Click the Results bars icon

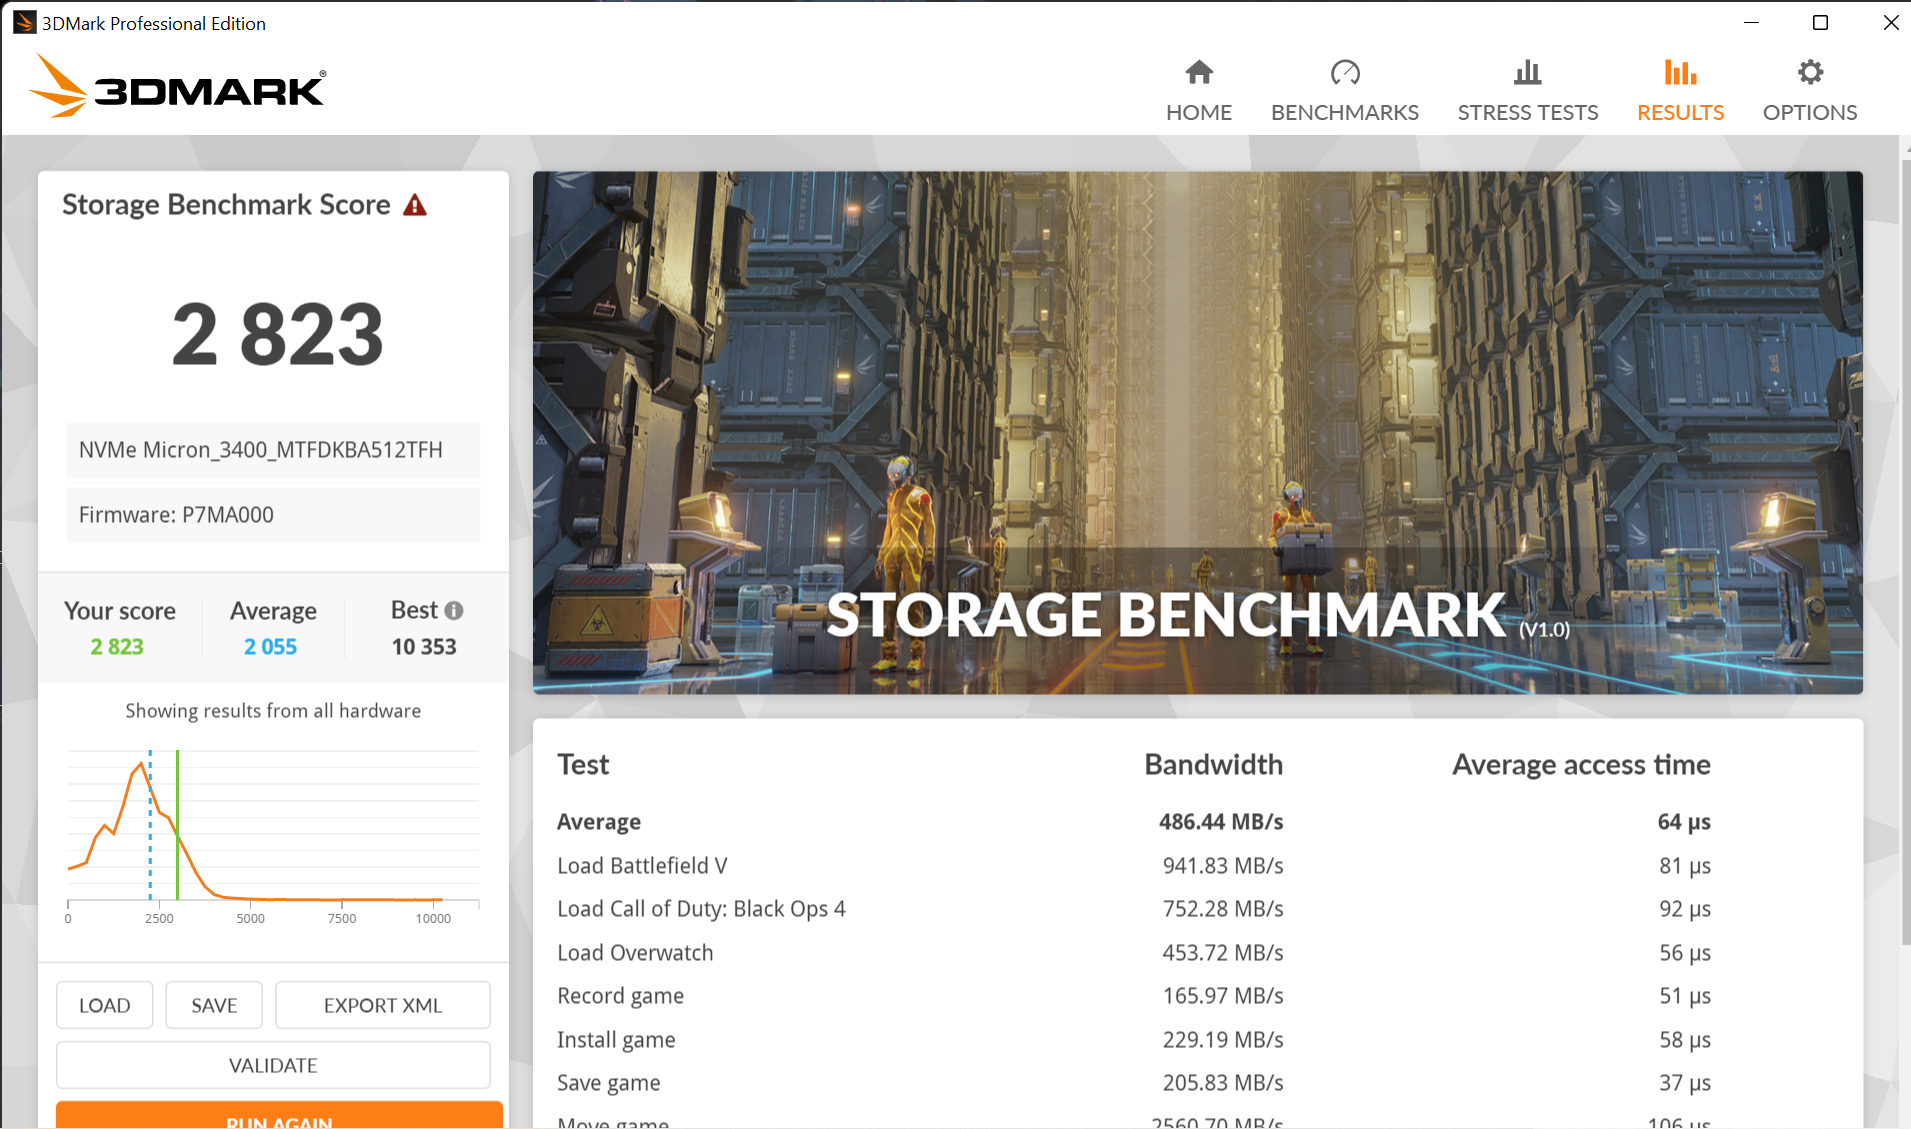[1680, 72]
